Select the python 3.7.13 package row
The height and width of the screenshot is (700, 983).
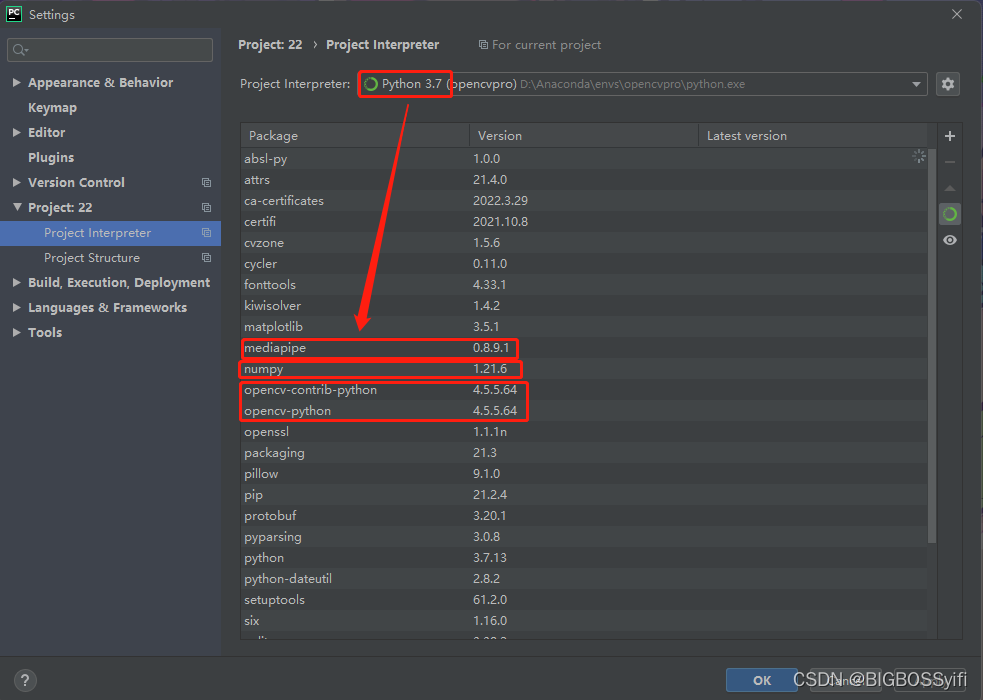point(584,558)
